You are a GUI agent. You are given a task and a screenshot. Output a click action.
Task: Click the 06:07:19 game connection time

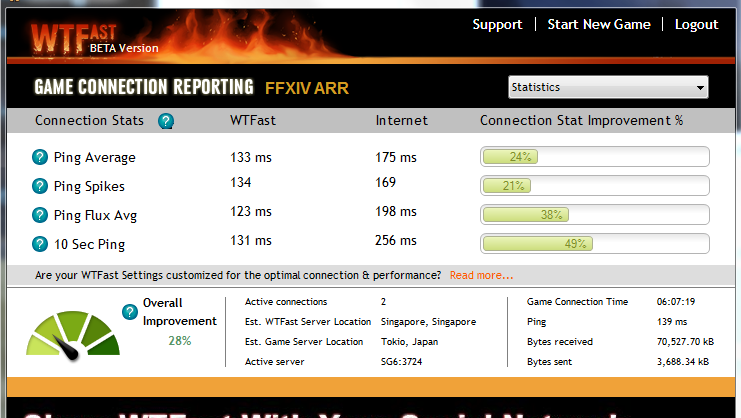[676, 301]
